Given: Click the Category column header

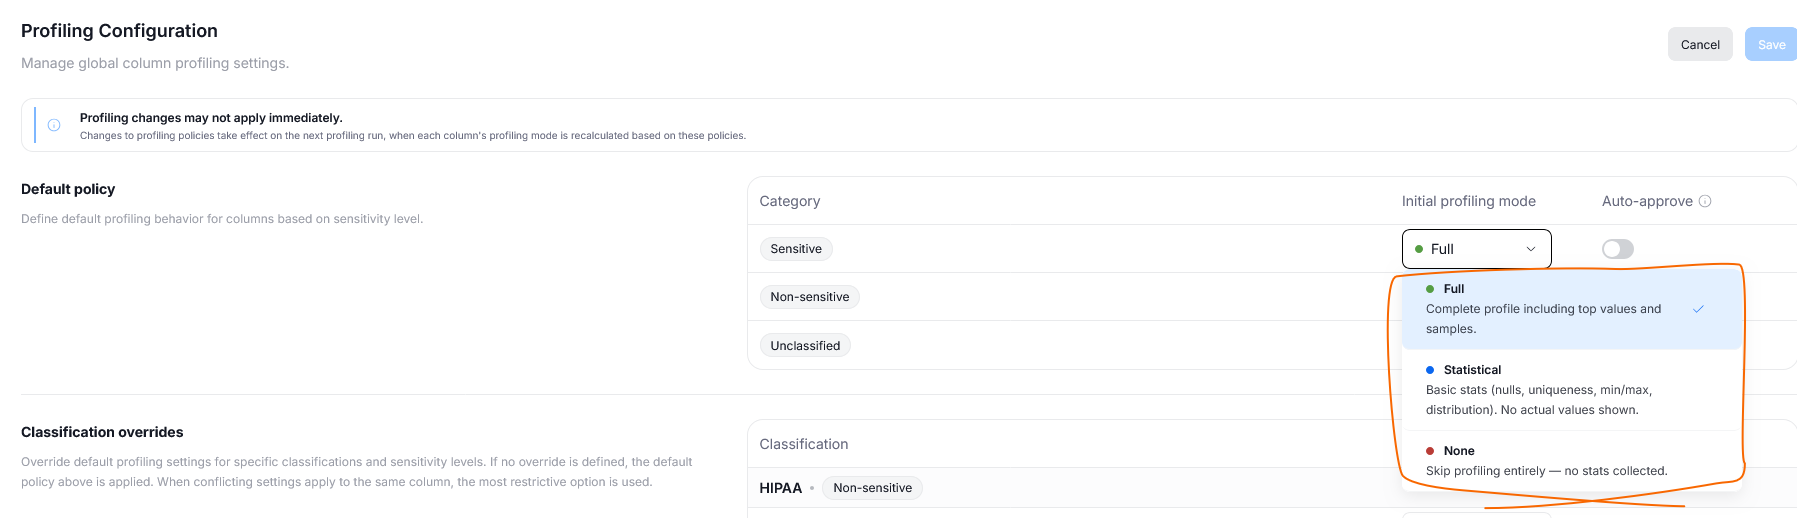Looking at the screenshot, I should click(x=789, y=201).
